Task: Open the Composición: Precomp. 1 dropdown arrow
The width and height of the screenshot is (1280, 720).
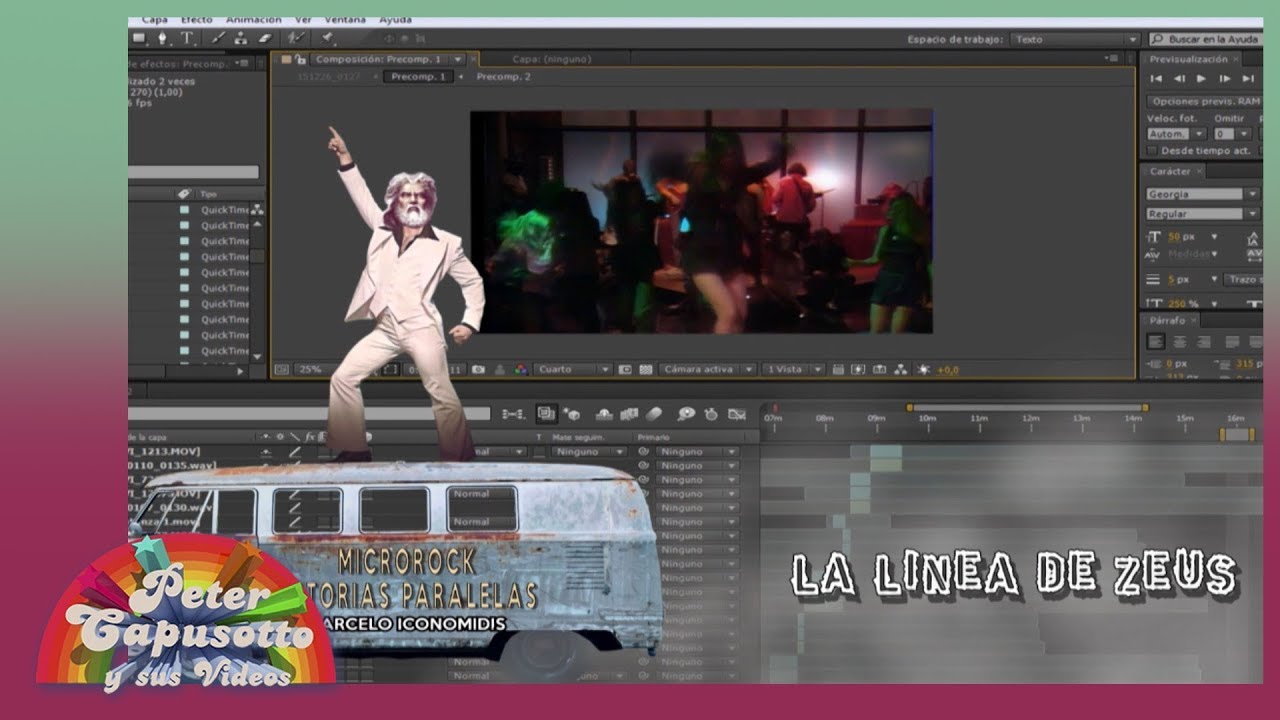Action: [x=460, y=59]
